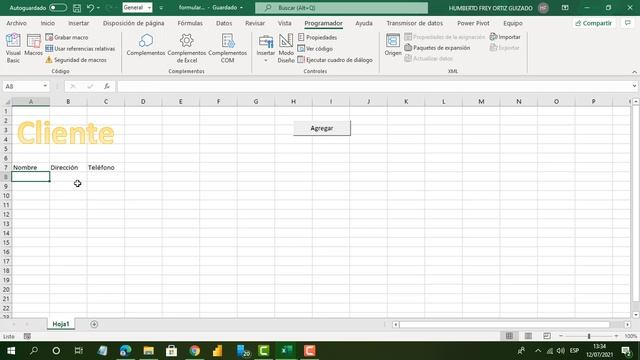Open the Power Pivot tab
Image resolution: width=640 pixels, height=360 pixels.
click(x=473, y=23)
